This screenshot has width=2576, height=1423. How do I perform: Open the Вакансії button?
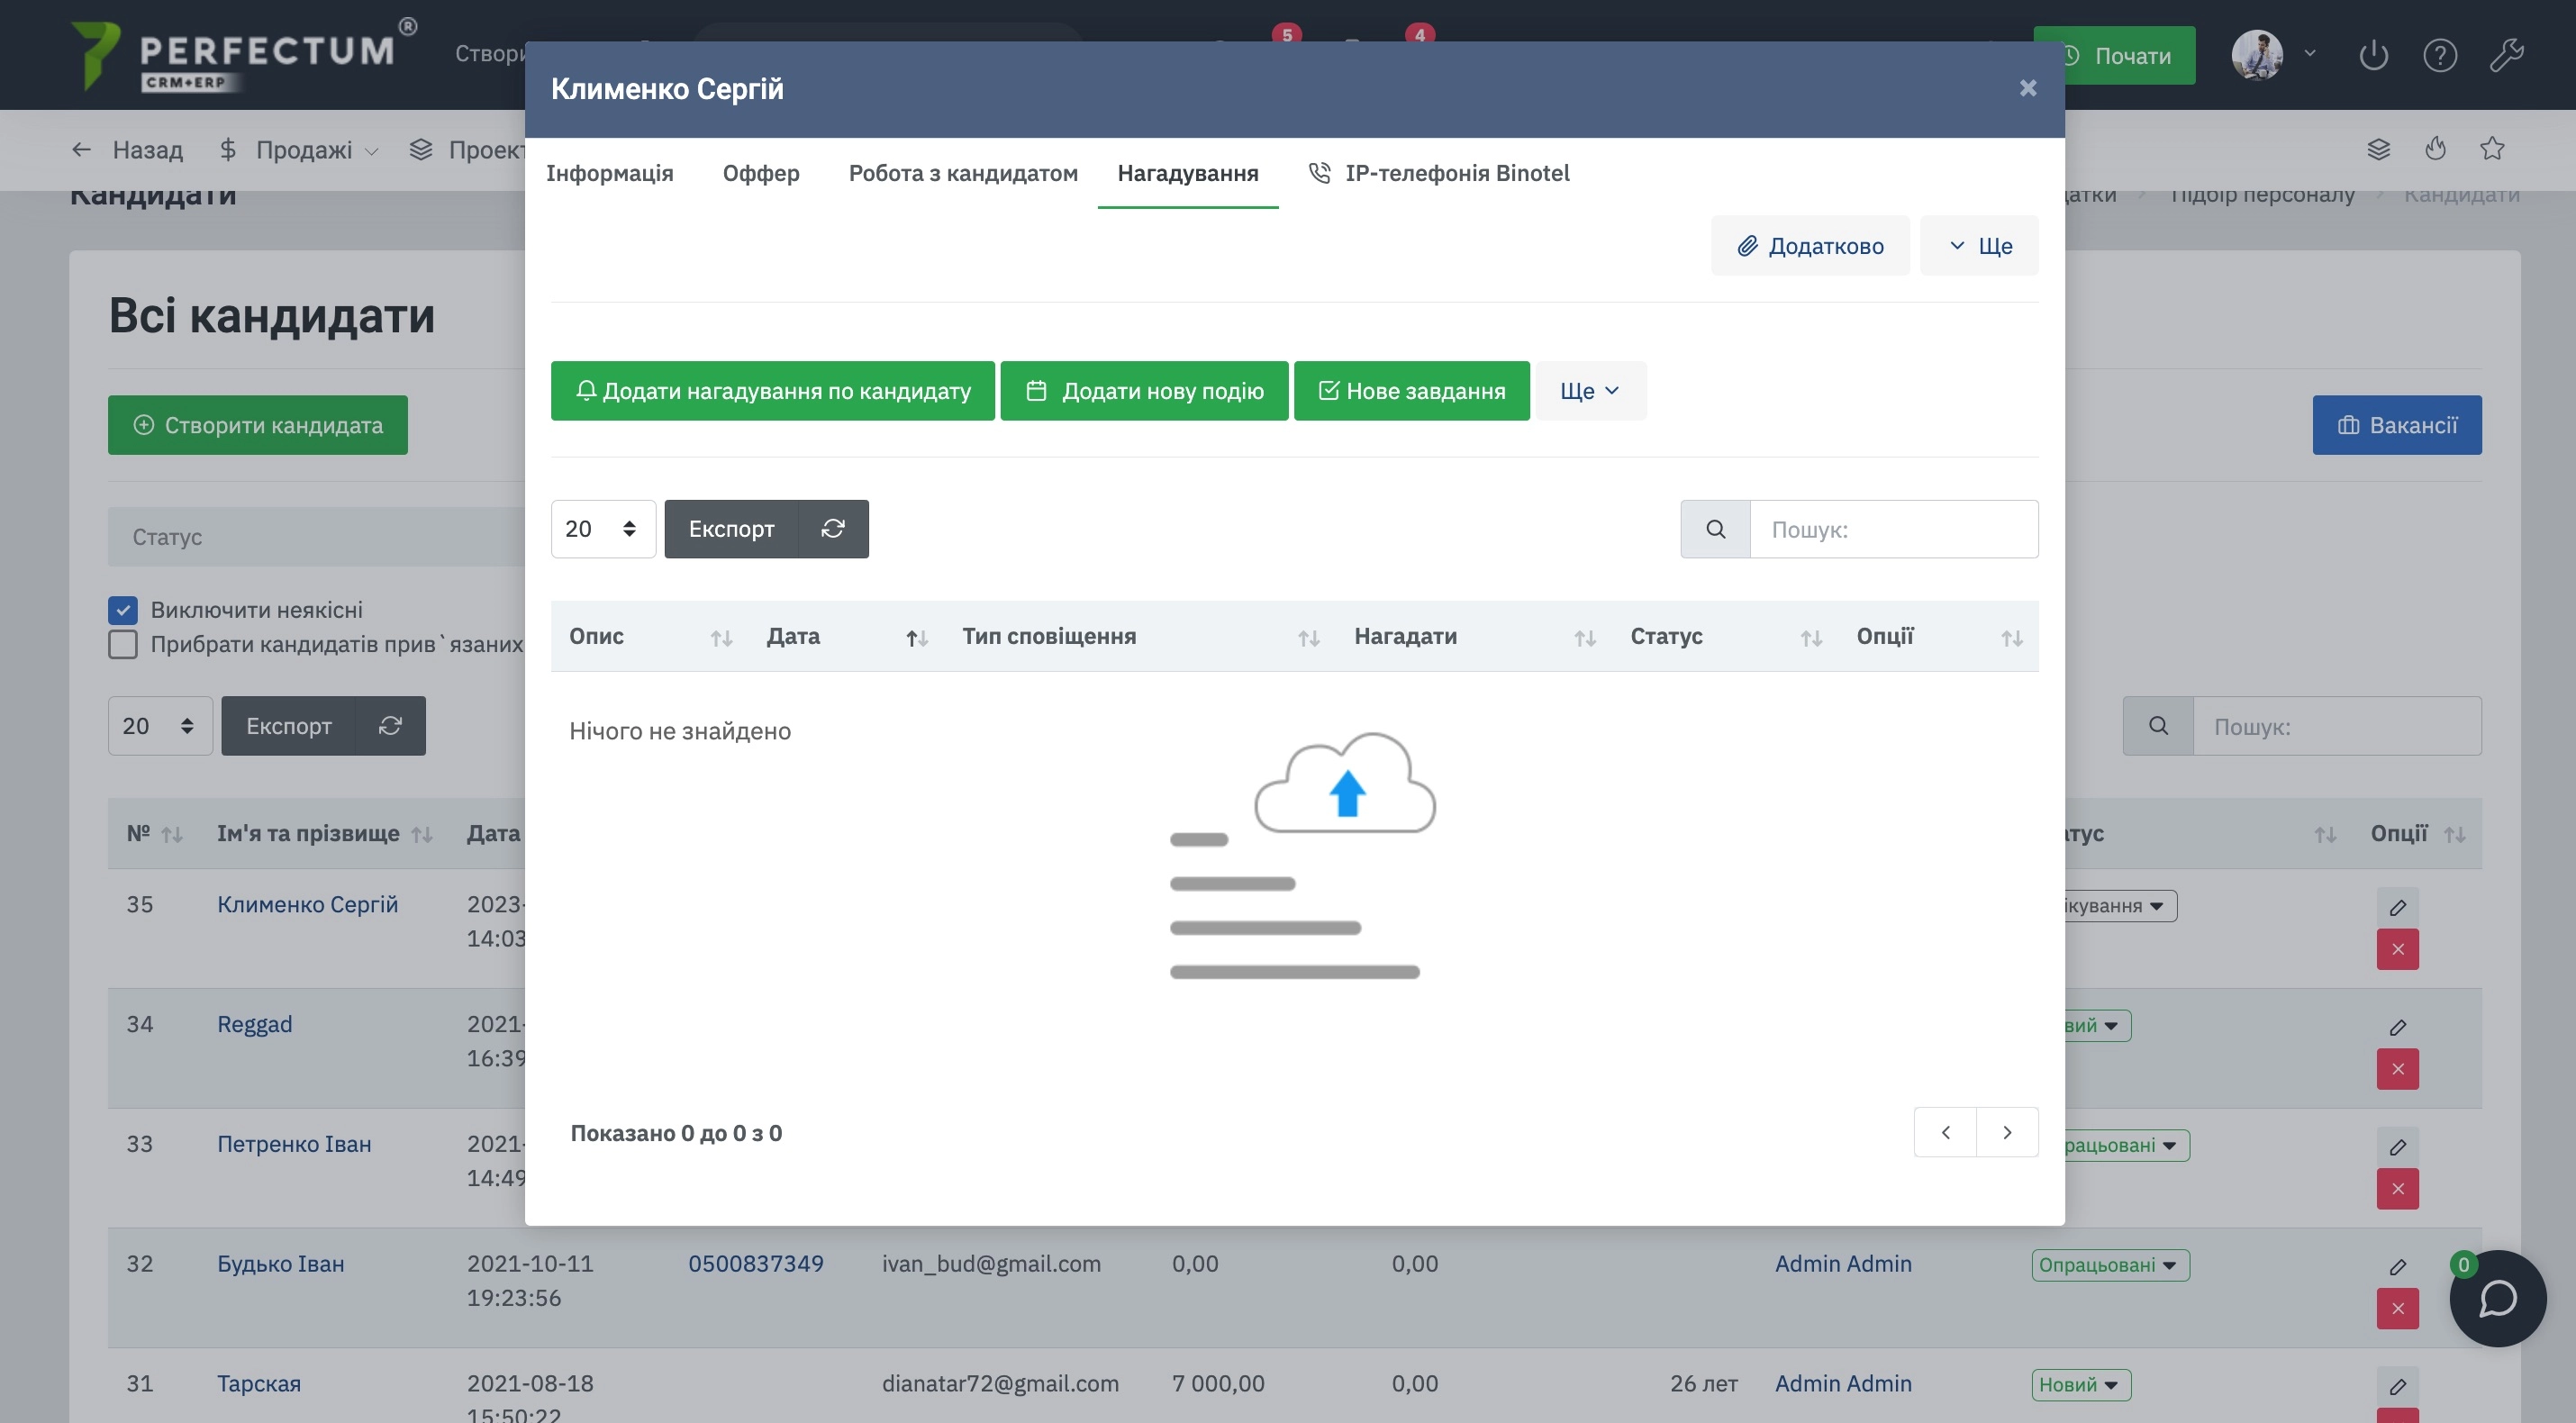(x=2397, y=425)
